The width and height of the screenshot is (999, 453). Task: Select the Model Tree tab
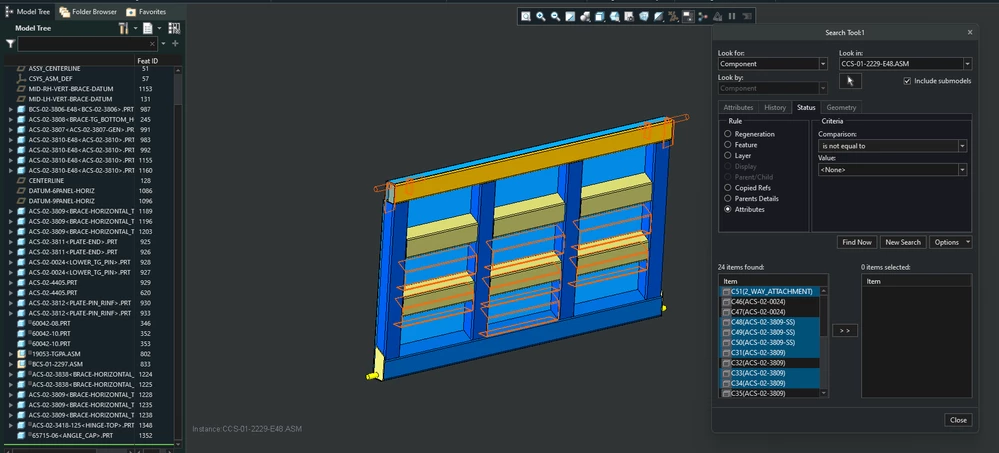[28, 11]
